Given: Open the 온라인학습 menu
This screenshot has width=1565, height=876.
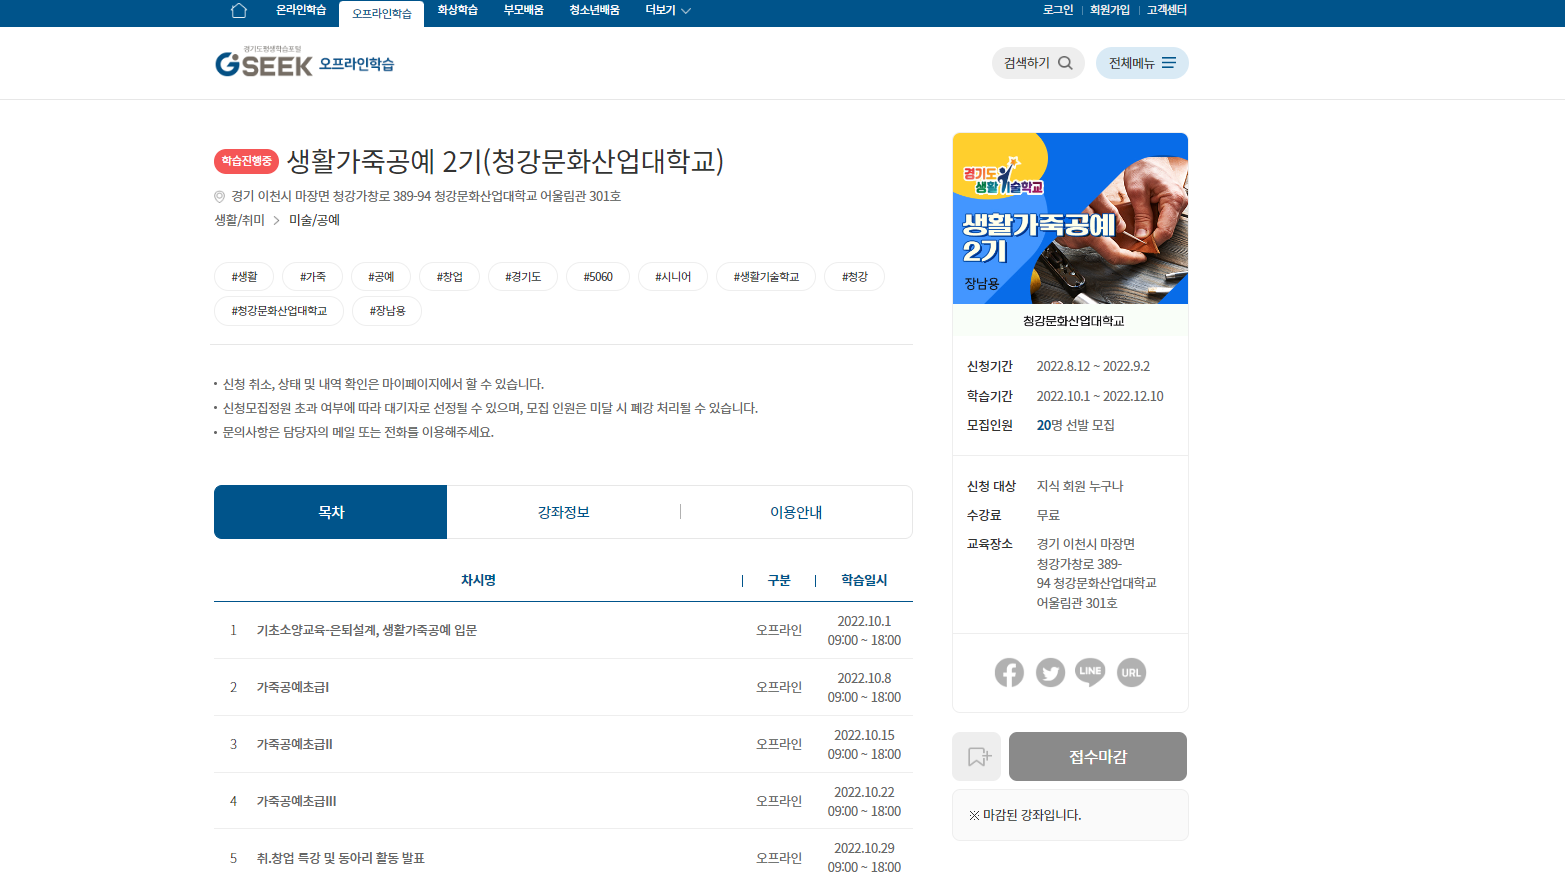Looking at the screenshot, I should (x=301, y=10).
